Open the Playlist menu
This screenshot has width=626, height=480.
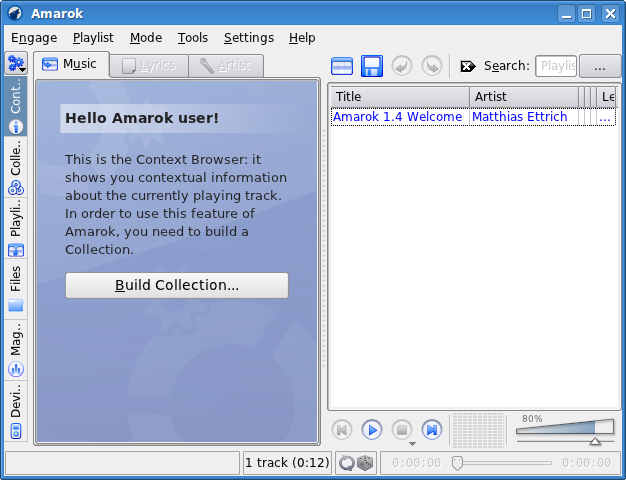(93, 38)
